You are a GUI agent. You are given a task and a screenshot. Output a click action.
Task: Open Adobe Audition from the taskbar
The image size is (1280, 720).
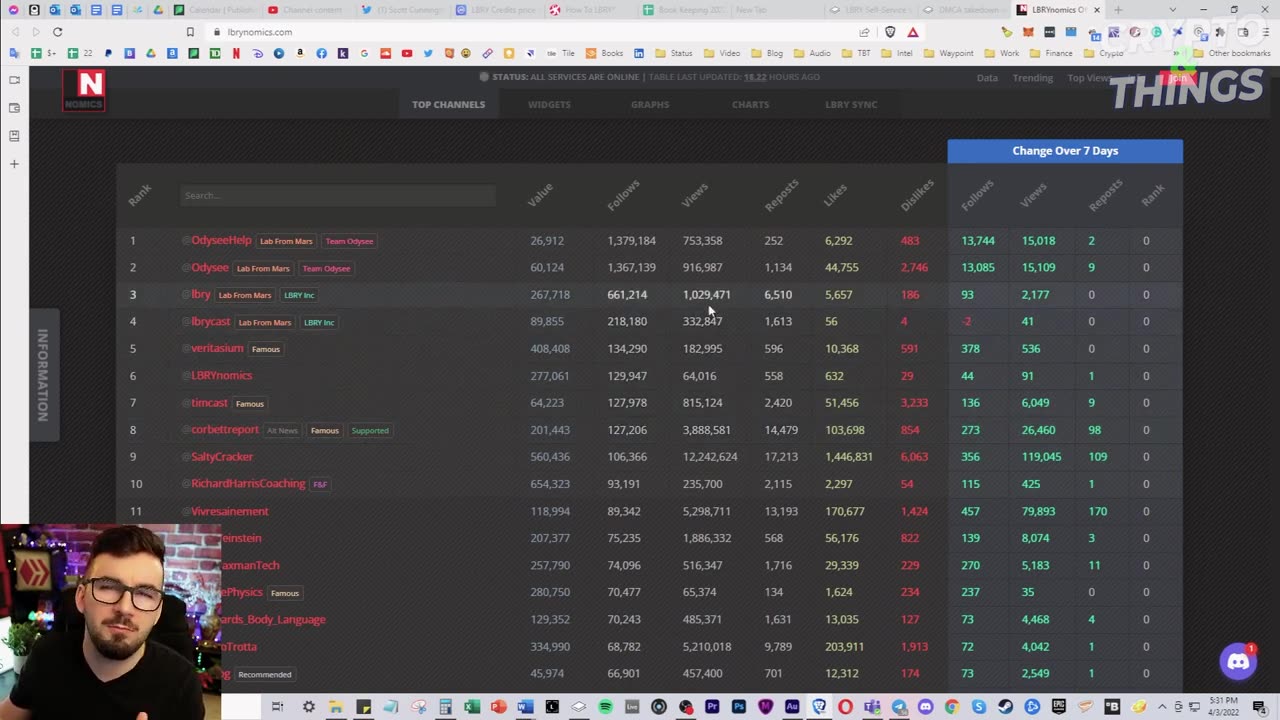[x=792, y=707]
